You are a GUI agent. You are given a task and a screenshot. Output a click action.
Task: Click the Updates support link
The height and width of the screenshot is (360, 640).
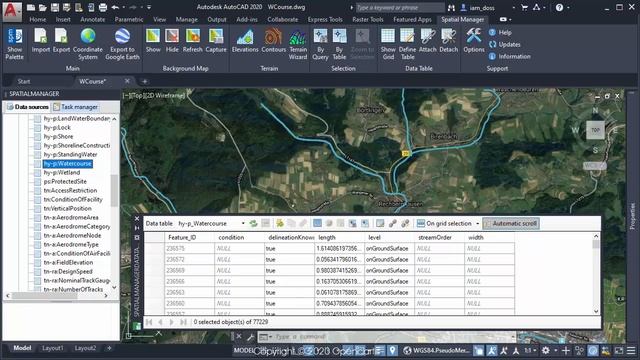[x=505, y=44]
